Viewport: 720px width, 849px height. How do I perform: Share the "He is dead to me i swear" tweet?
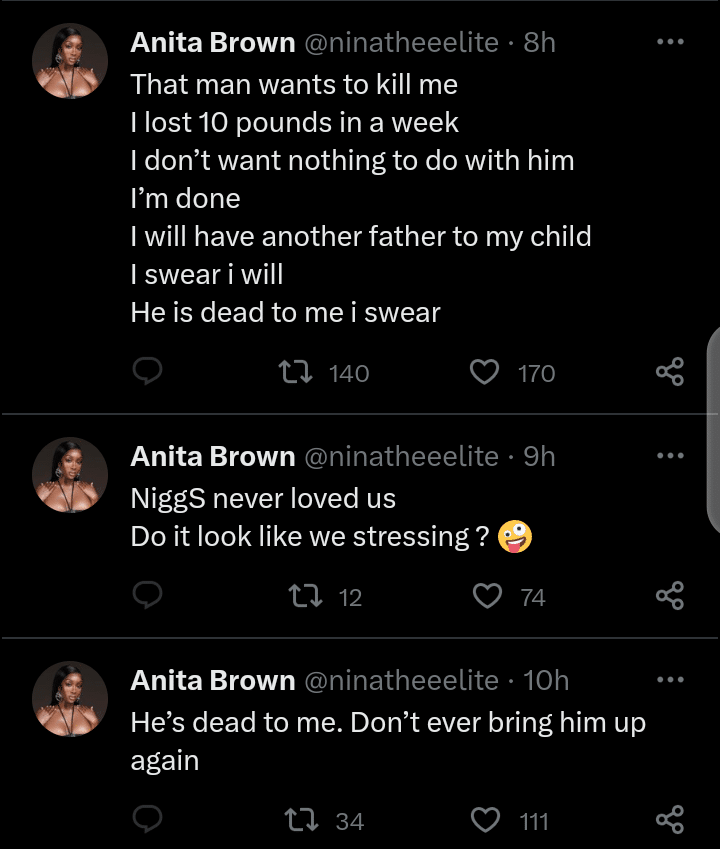click(x=669, y=373)
